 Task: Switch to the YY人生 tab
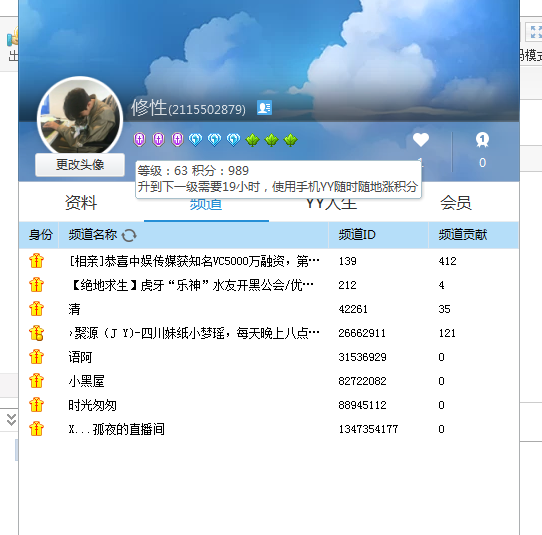coord(331,204)
